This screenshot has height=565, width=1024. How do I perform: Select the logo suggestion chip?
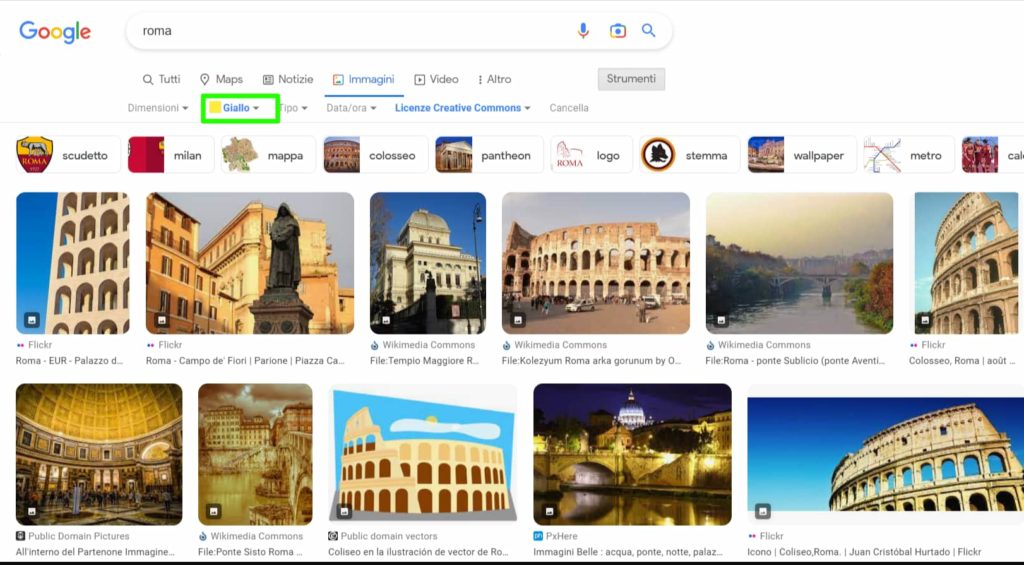(592, 155)
